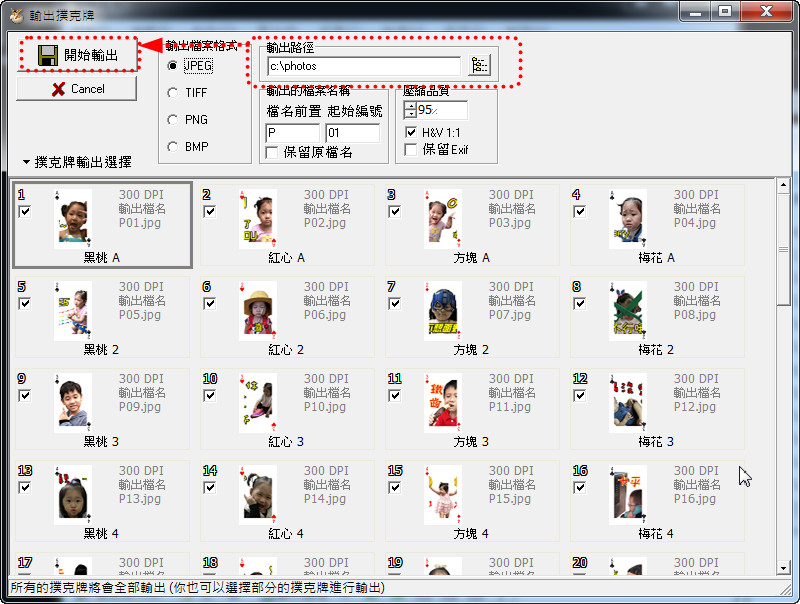Click the P11.jpg filename text
The width and height of the screenshot is (800, 604).
[510, 407]
